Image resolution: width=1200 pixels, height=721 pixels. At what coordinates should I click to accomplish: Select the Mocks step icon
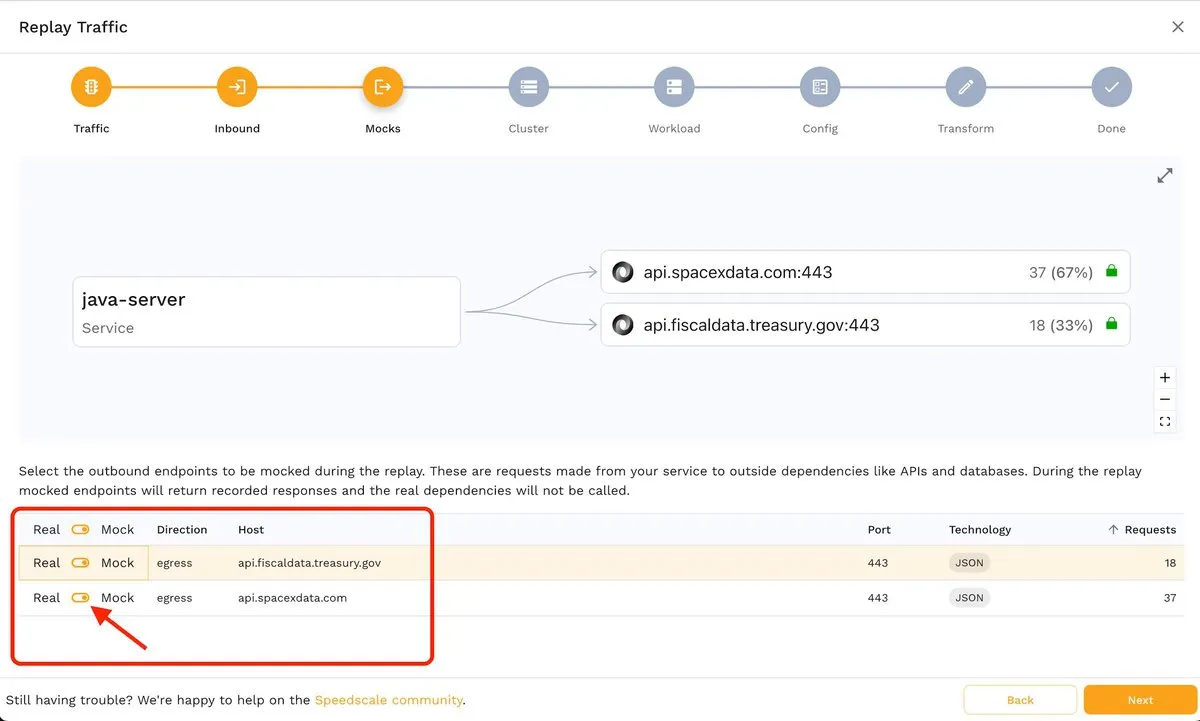click(x=382, y=87)
